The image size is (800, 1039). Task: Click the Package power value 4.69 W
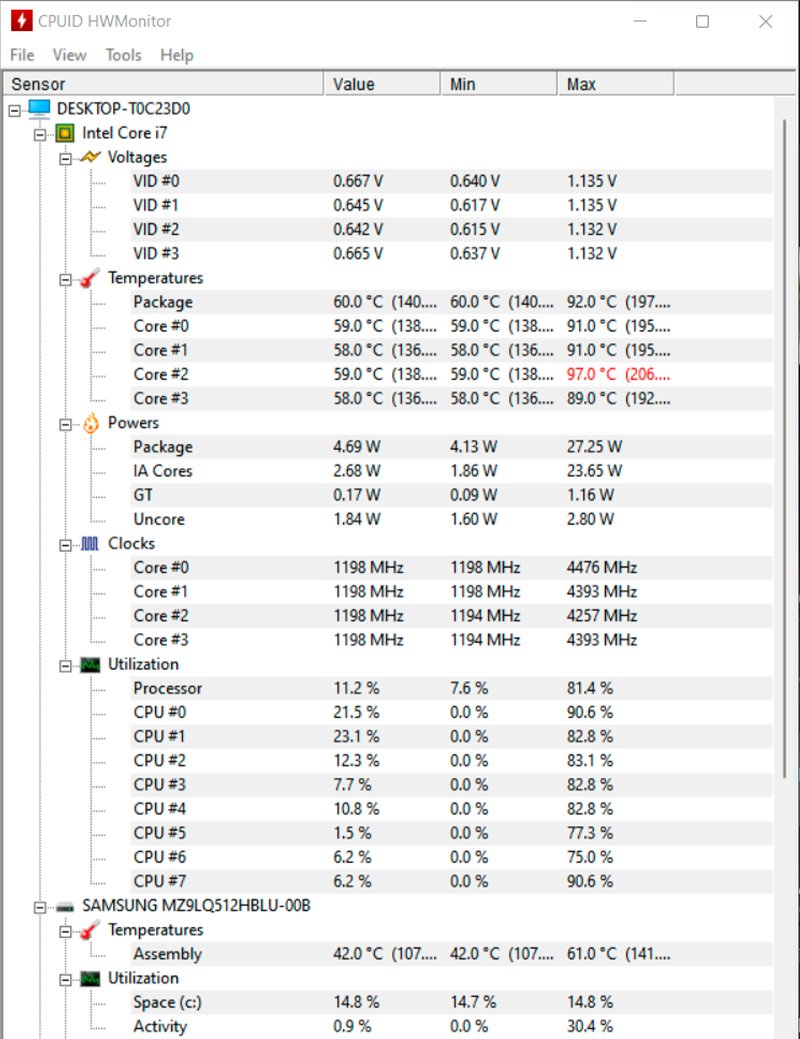[357, 447]
